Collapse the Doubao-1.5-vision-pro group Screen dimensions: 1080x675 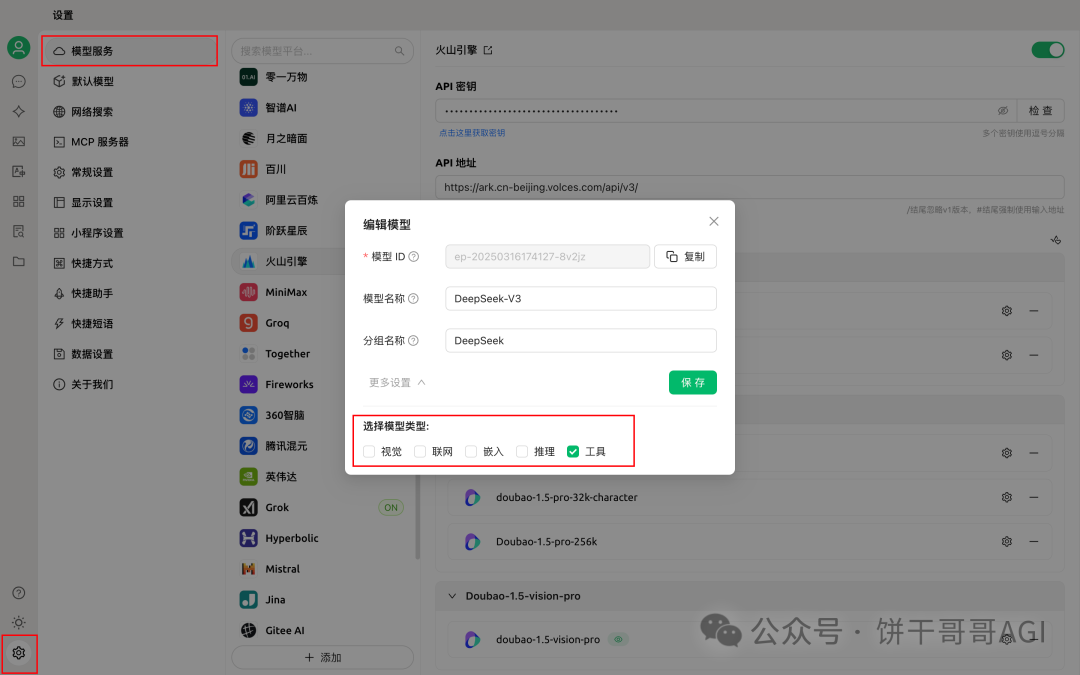pos(452,596)
